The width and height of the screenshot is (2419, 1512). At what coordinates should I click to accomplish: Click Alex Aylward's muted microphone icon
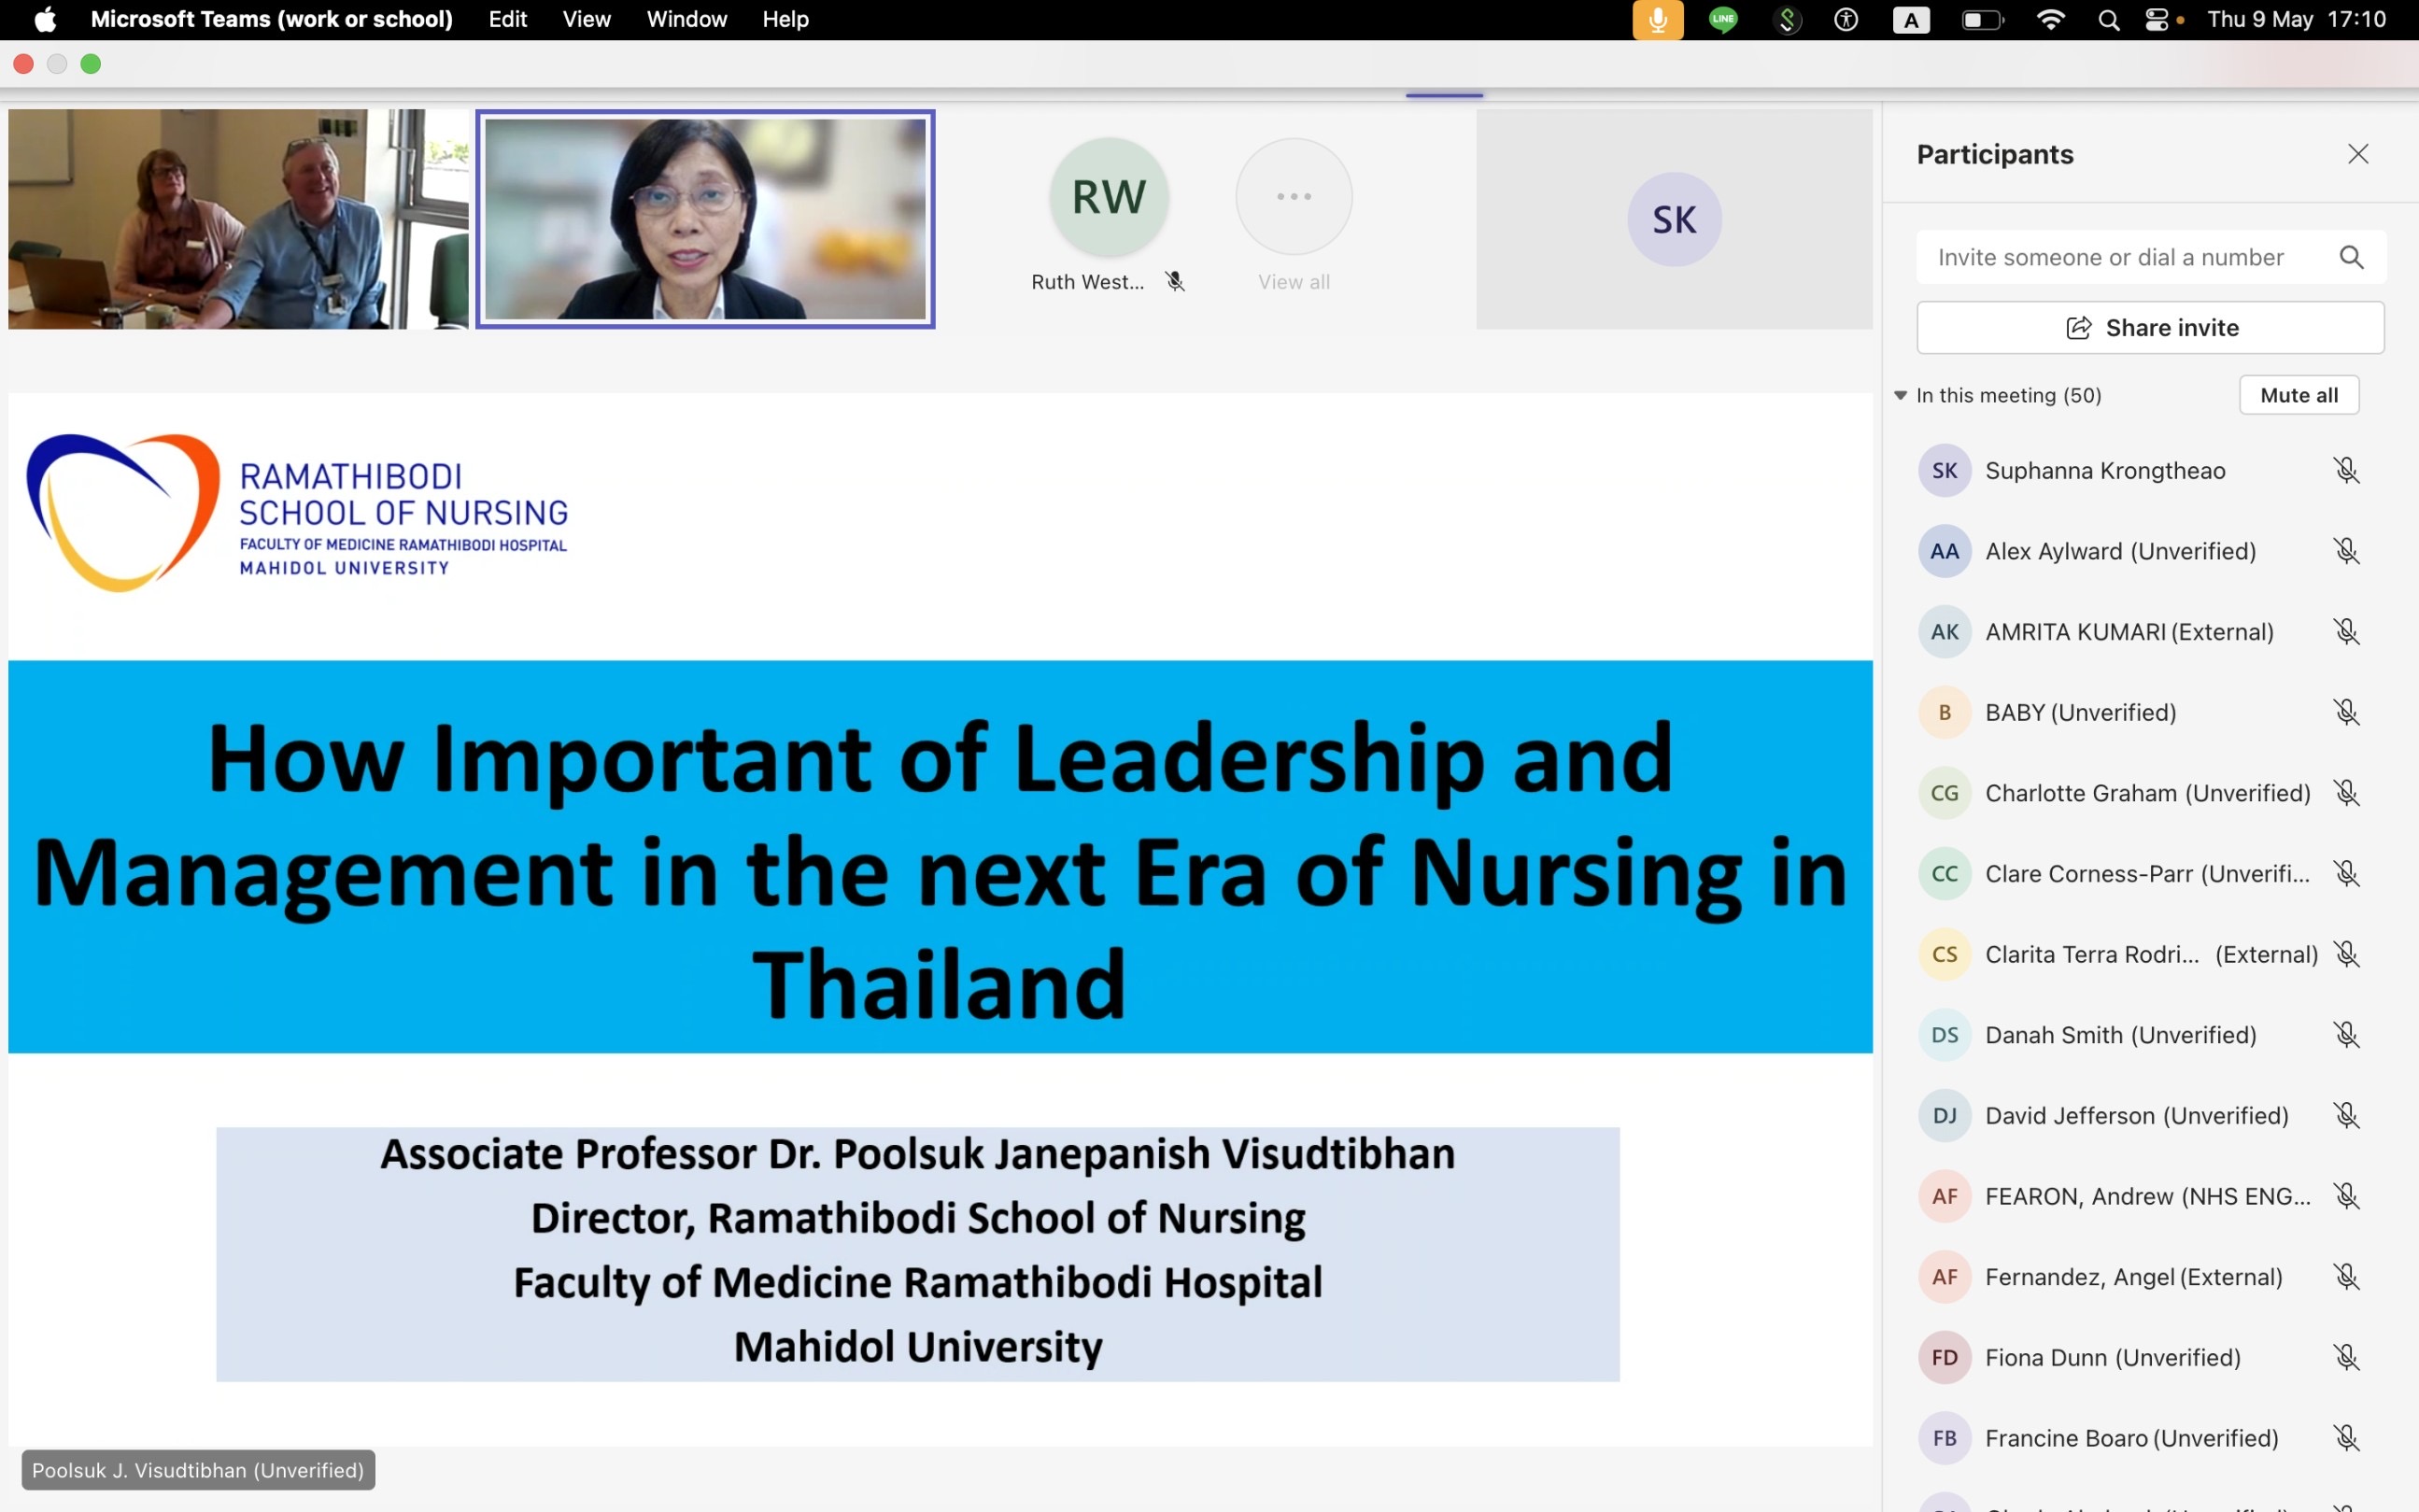pyautogui.click(x=2346, y=551)
